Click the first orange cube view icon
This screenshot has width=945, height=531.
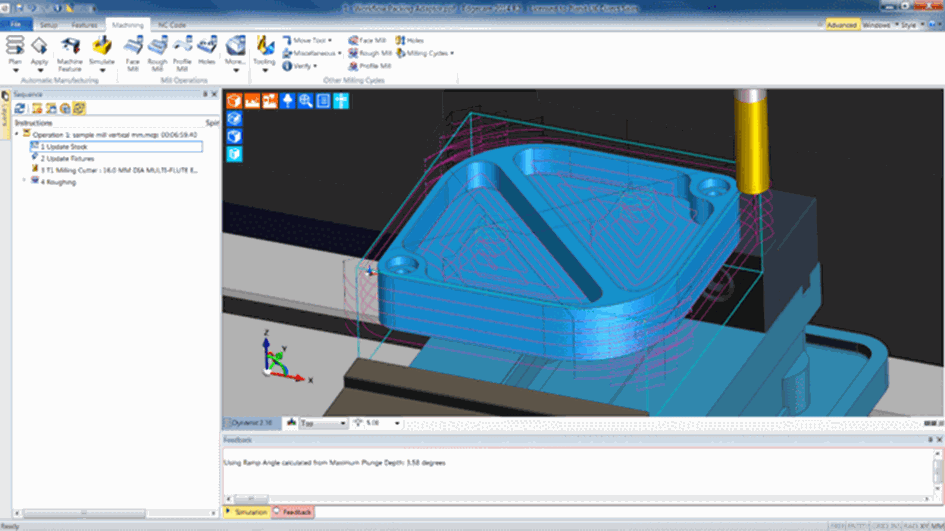pos(234,101)
